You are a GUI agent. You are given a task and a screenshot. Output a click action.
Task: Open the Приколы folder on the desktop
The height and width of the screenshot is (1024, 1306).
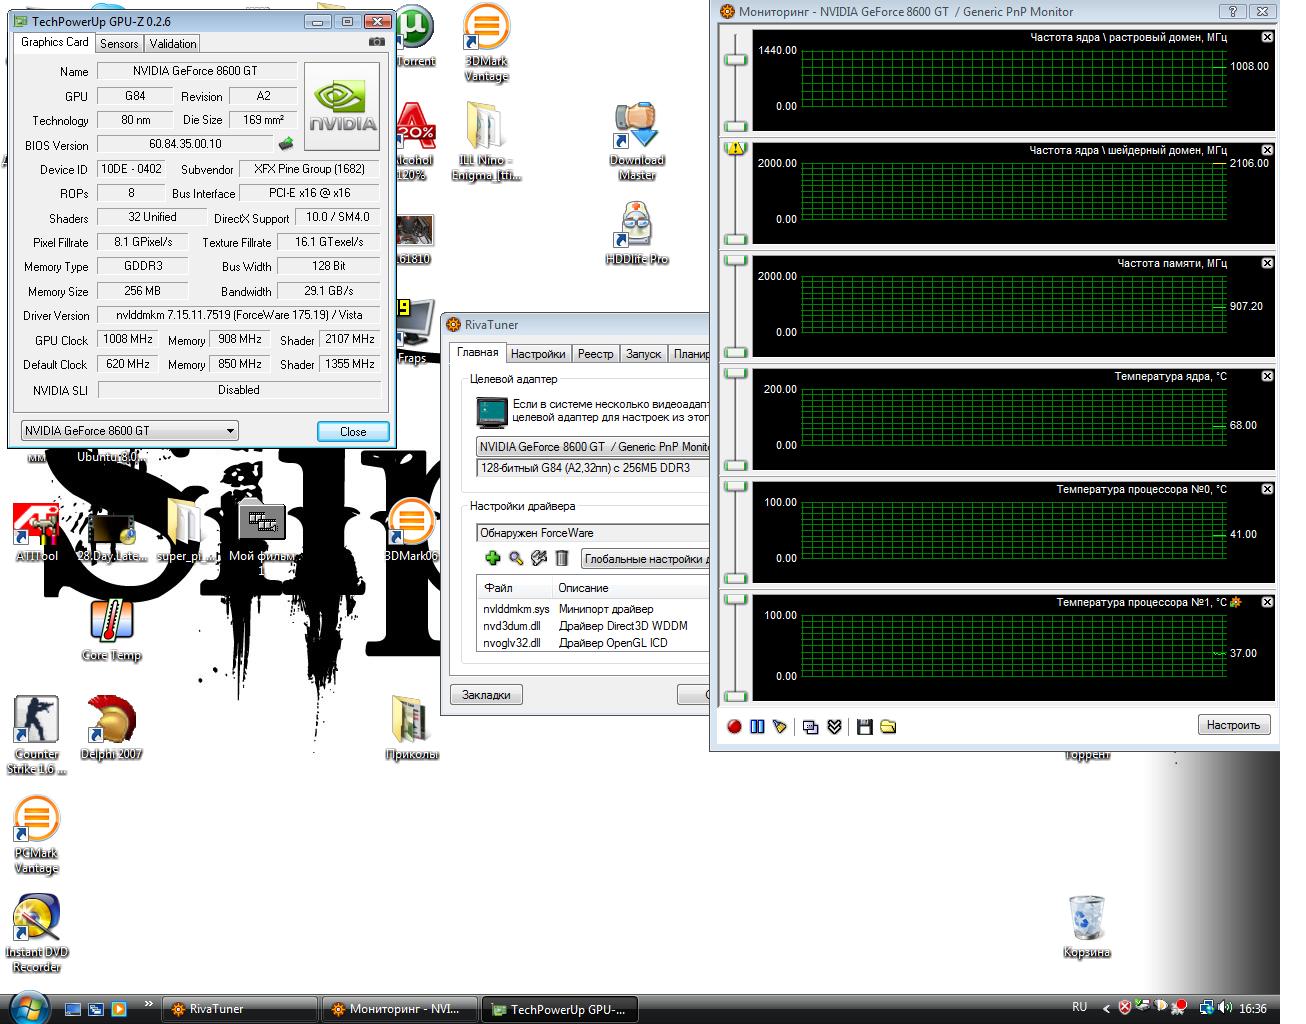(412, 728)
